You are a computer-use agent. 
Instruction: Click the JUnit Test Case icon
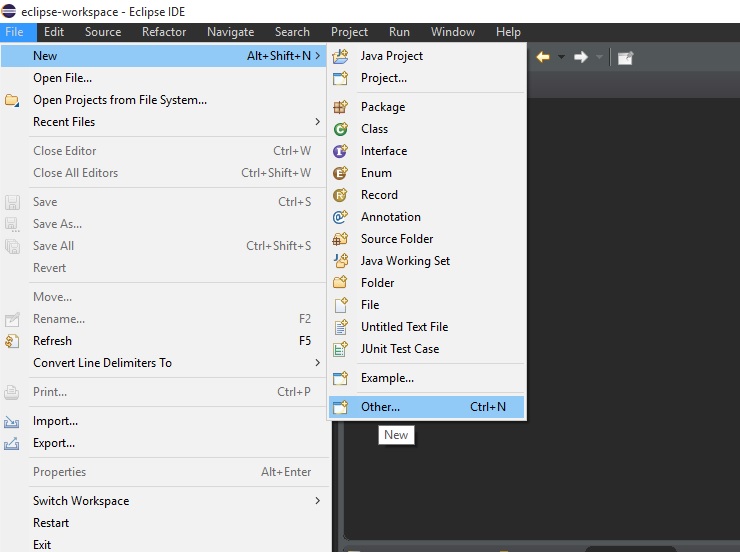[x=340, y=349]
